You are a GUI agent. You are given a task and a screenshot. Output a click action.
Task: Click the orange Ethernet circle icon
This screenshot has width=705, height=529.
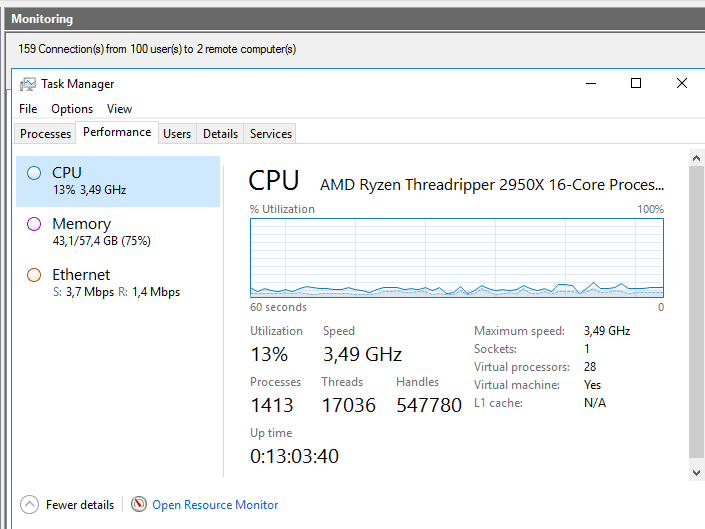click(34, 275)
